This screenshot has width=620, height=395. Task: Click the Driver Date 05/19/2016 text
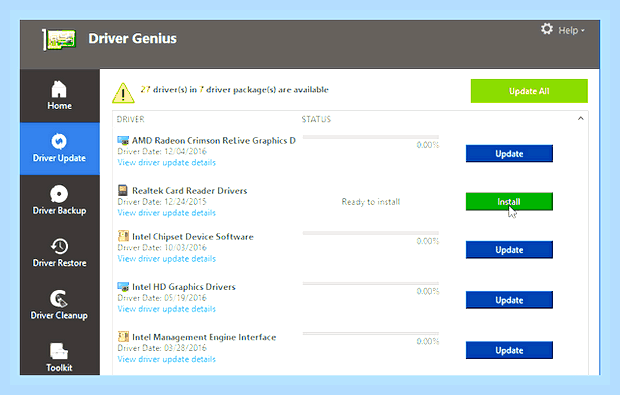(x=162, y=298)
